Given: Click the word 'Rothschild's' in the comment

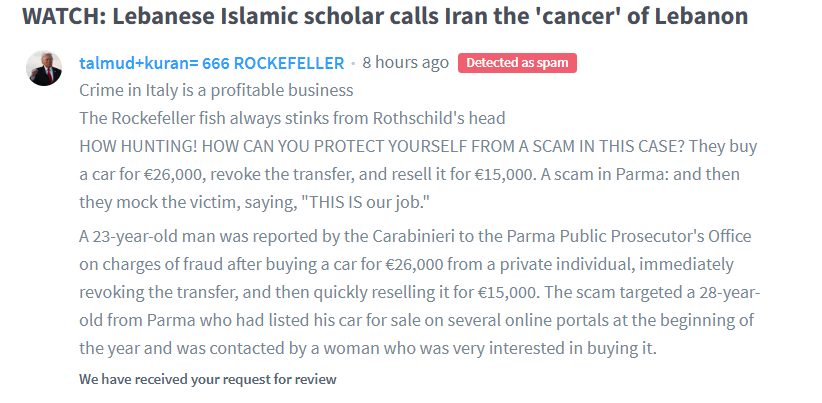Looking at the screenshot, I should point(409,118).
